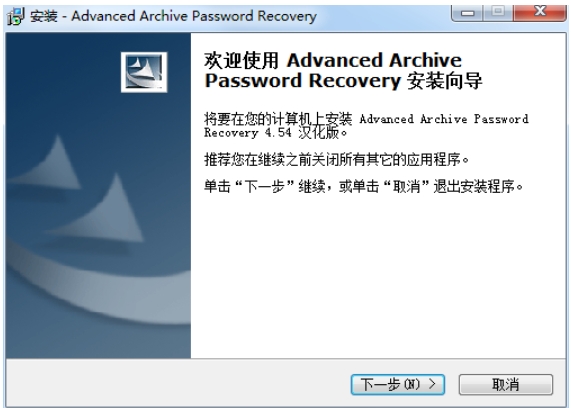Click the curved swoosh graphic in the banner

[98, 288]
